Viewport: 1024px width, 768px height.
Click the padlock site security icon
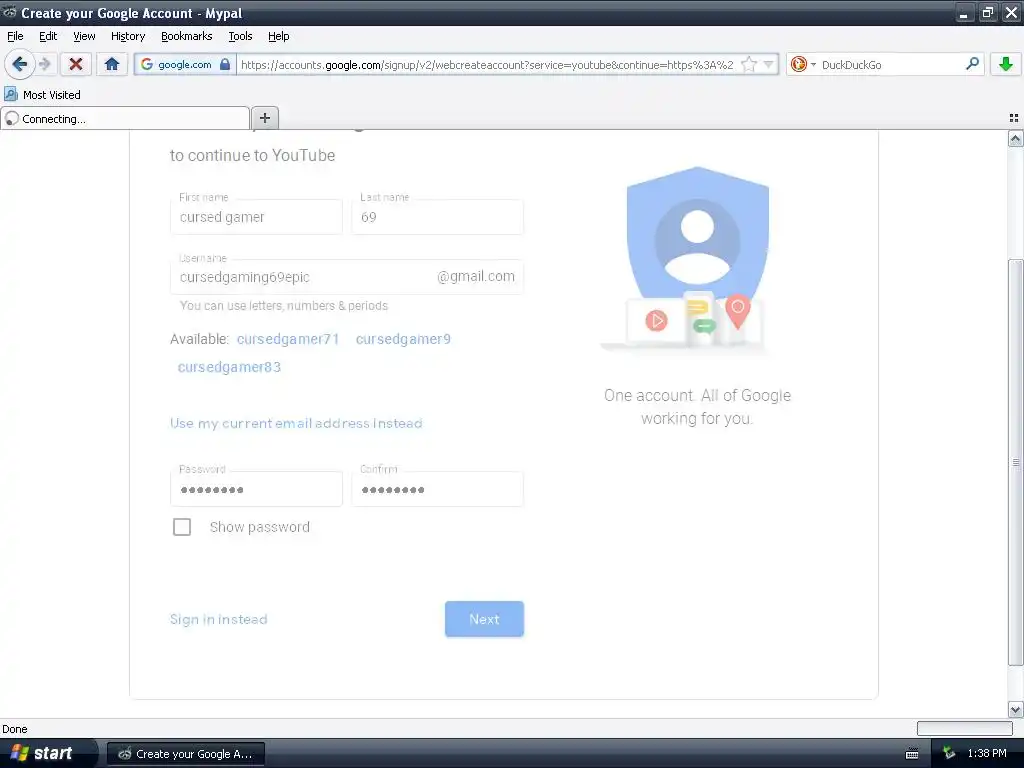pos(225,64)
